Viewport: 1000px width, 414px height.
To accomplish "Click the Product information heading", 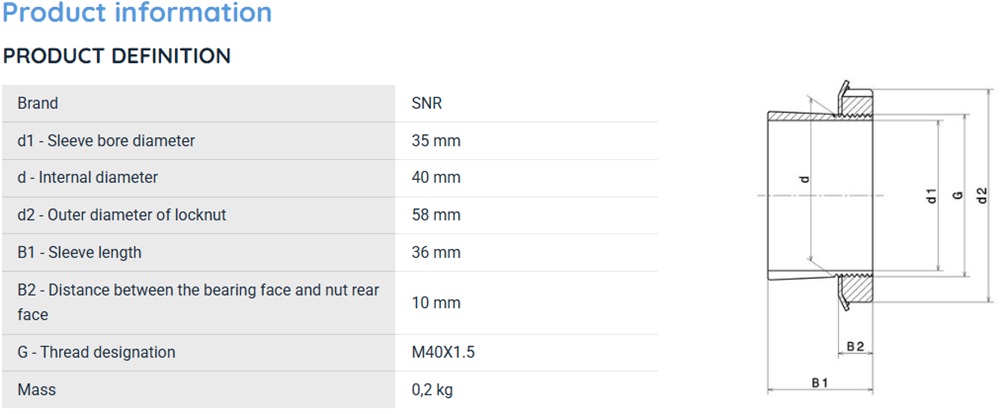I will [x=137, y=12].
